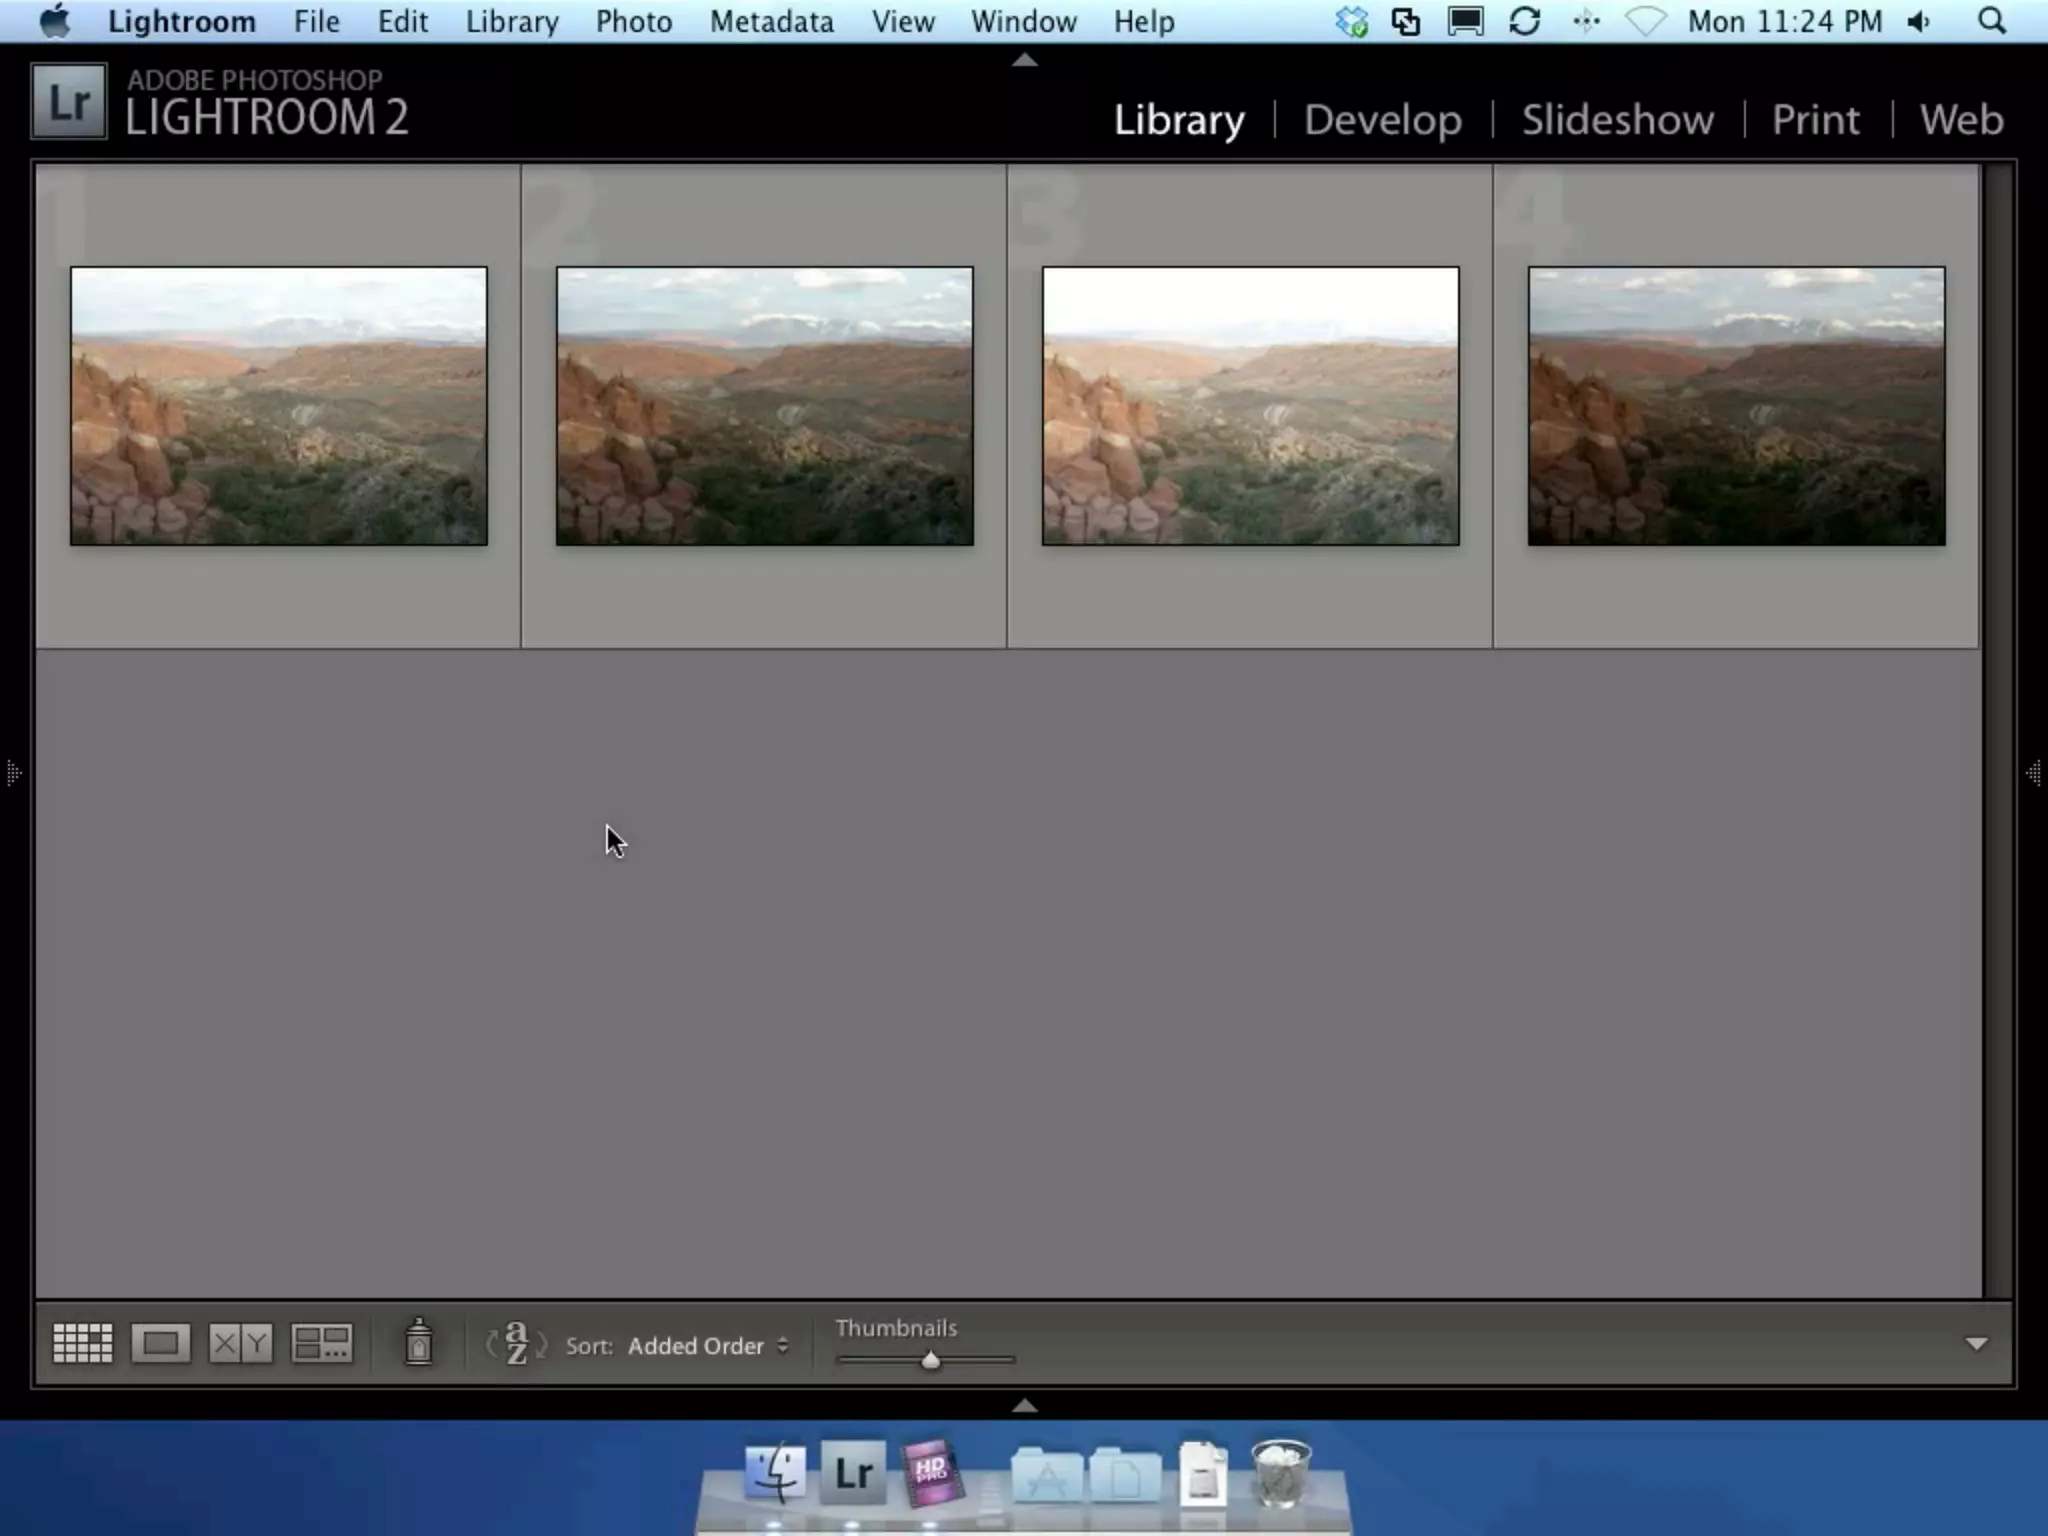Click Lightroom icon in the Dock

(x=853, y=1472)
